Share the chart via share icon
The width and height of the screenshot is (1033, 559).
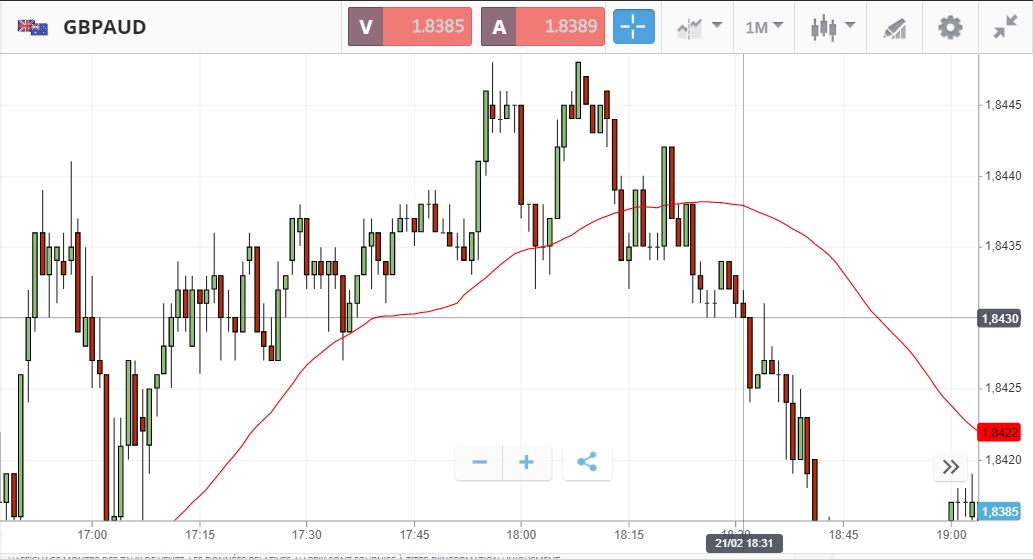(x=587, y=462)
